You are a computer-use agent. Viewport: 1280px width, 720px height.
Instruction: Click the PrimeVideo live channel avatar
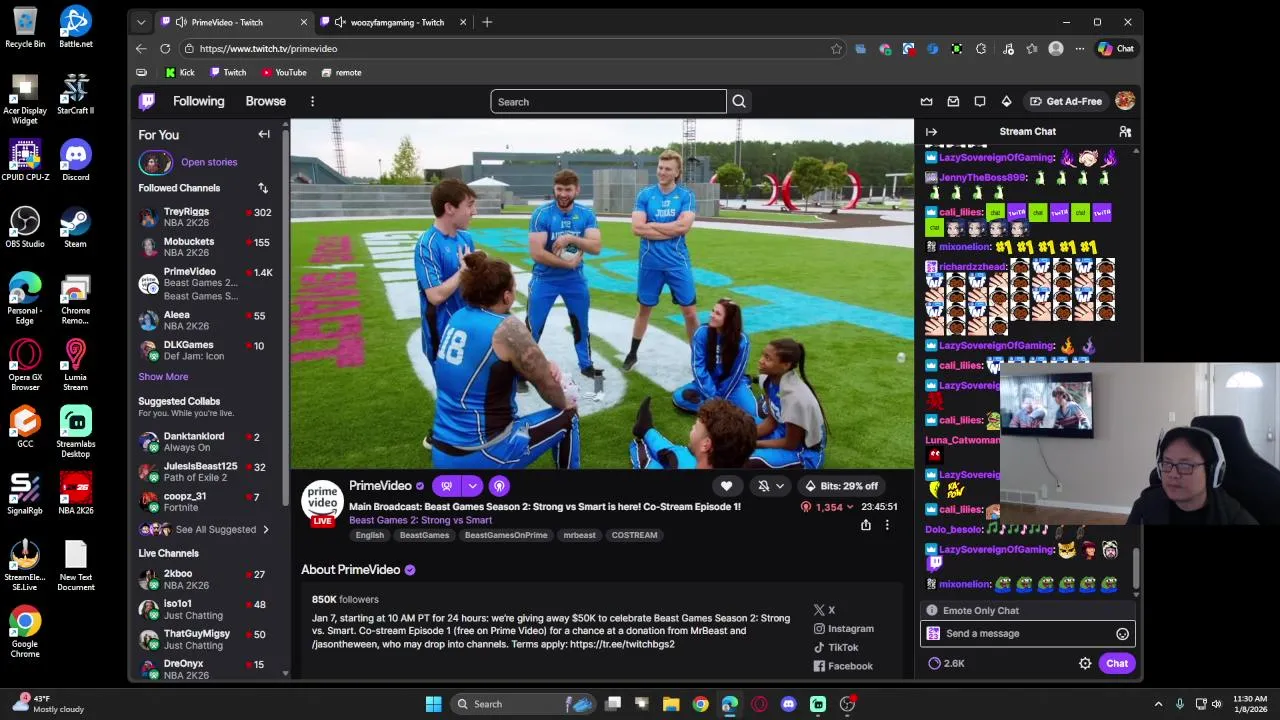pos(322,502)
